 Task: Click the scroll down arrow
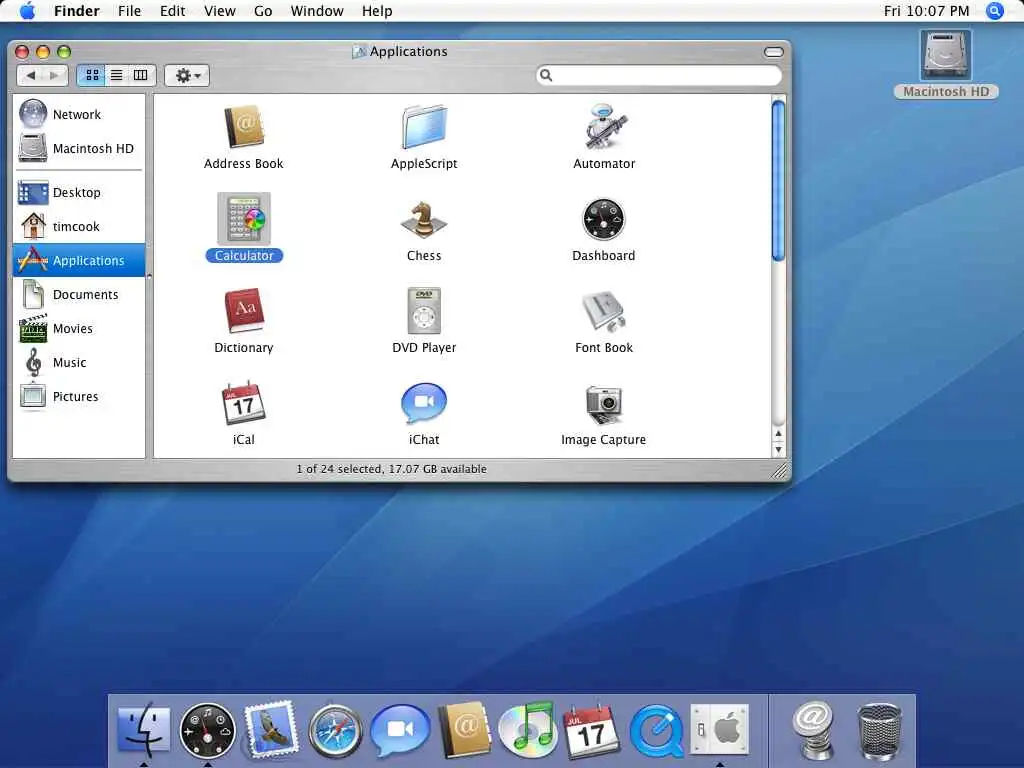(x=778, y=450)
